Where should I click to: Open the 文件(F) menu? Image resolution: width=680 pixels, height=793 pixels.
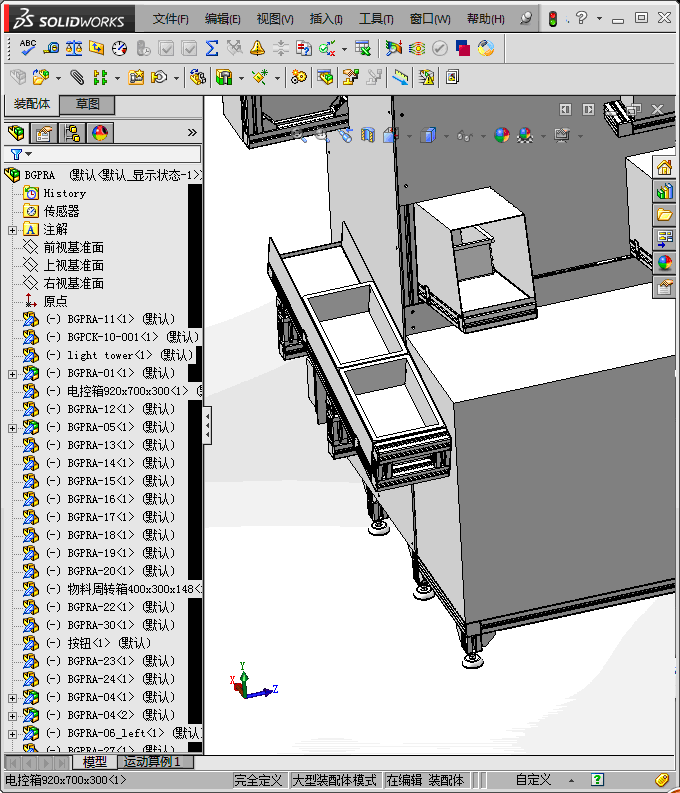coord(170,19)
